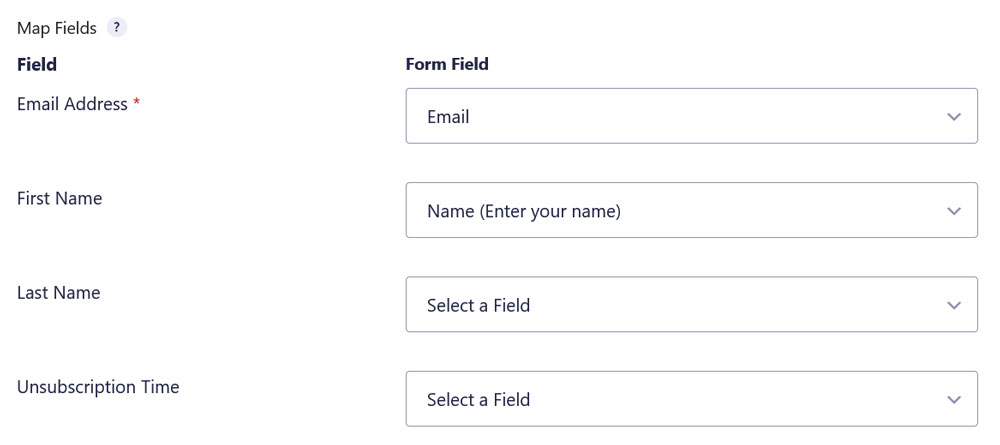Expand the Unsubscription Time Select a Field dropdown
The height and width of the screenshot is (445, 1000).
691,399
